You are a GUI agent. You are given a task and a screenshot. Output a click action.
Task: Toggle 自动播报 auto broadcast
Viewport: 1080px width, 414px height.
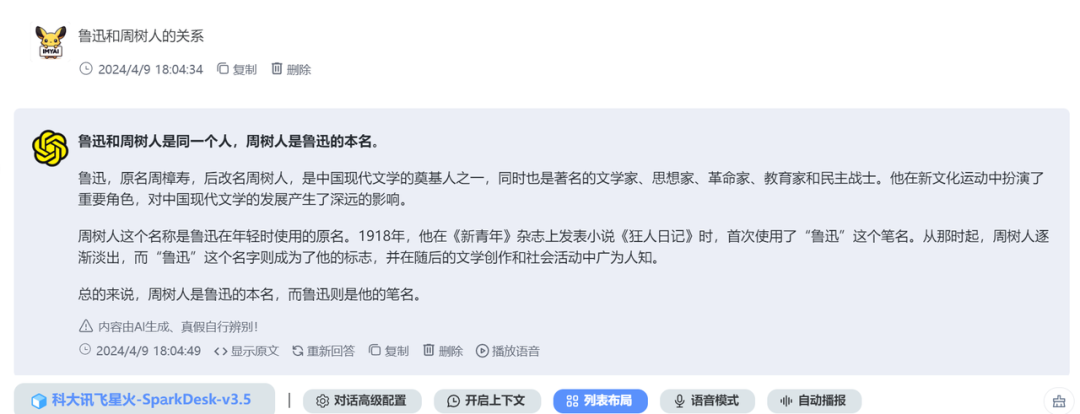813,401
